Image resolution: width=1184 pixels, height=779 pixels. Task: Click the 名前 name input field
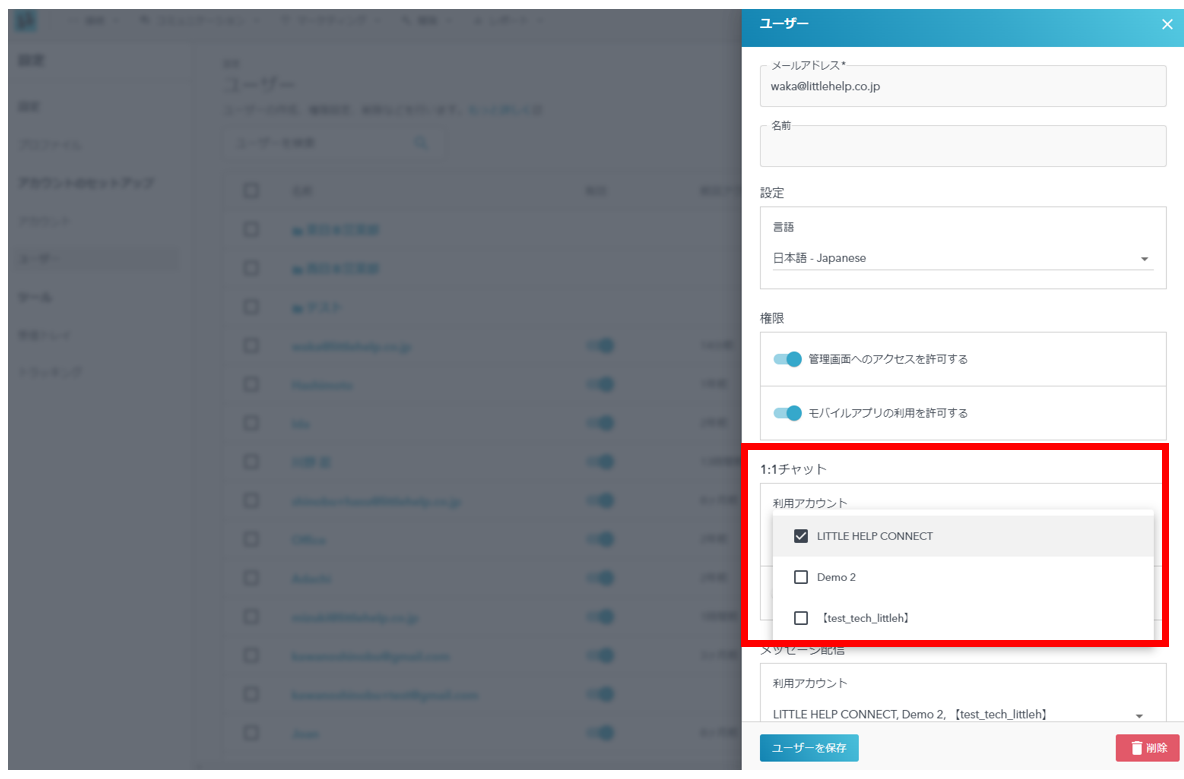tap(962, 148)
